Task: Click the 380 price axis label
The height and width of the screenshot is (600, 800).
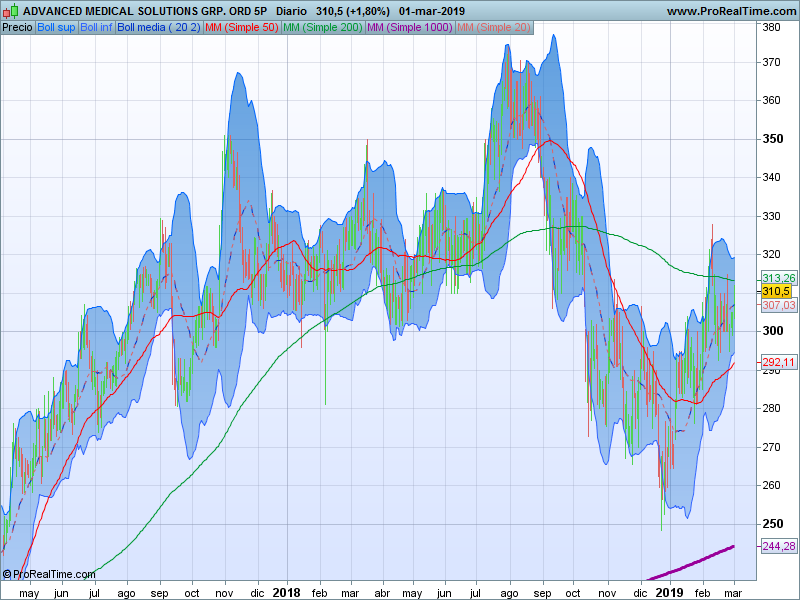Action: [x=771, y=27]
